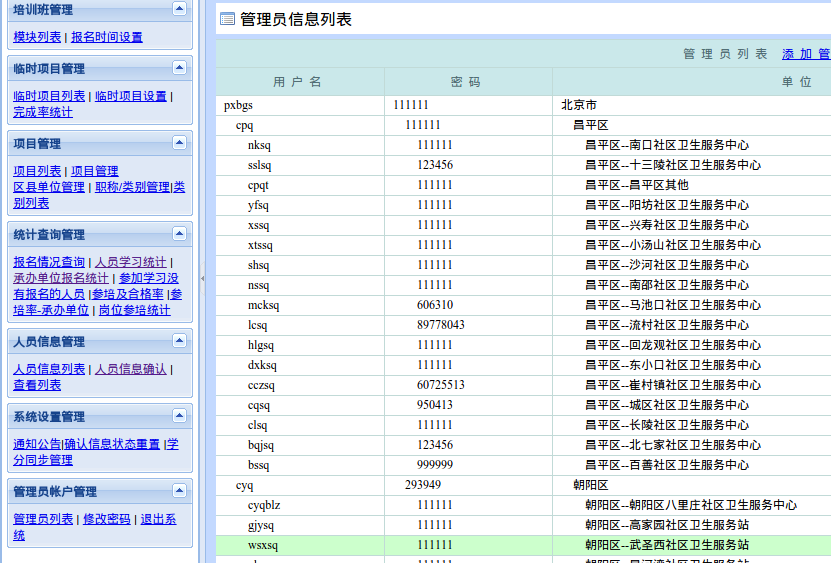
Task: Collapse the 系统设置管理 panel
Action: click(x=179, y=416)
